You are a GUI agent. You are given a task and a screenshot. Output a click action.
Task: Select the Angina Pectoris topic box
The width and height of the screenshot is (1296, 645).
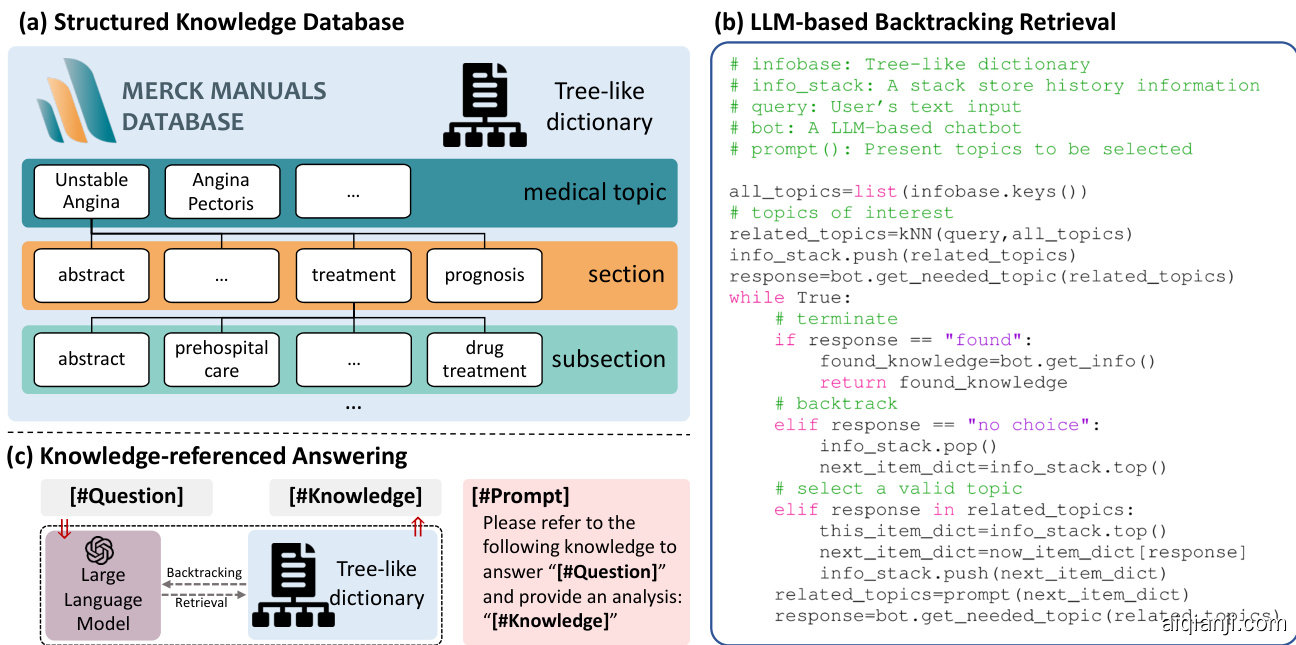tap(222, 191)
